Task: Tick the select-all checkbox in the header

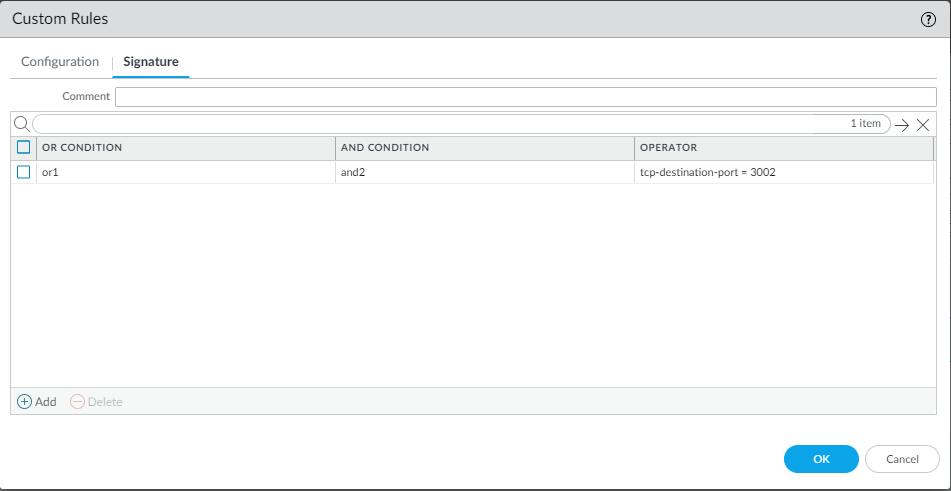Action: coord(24,147)
